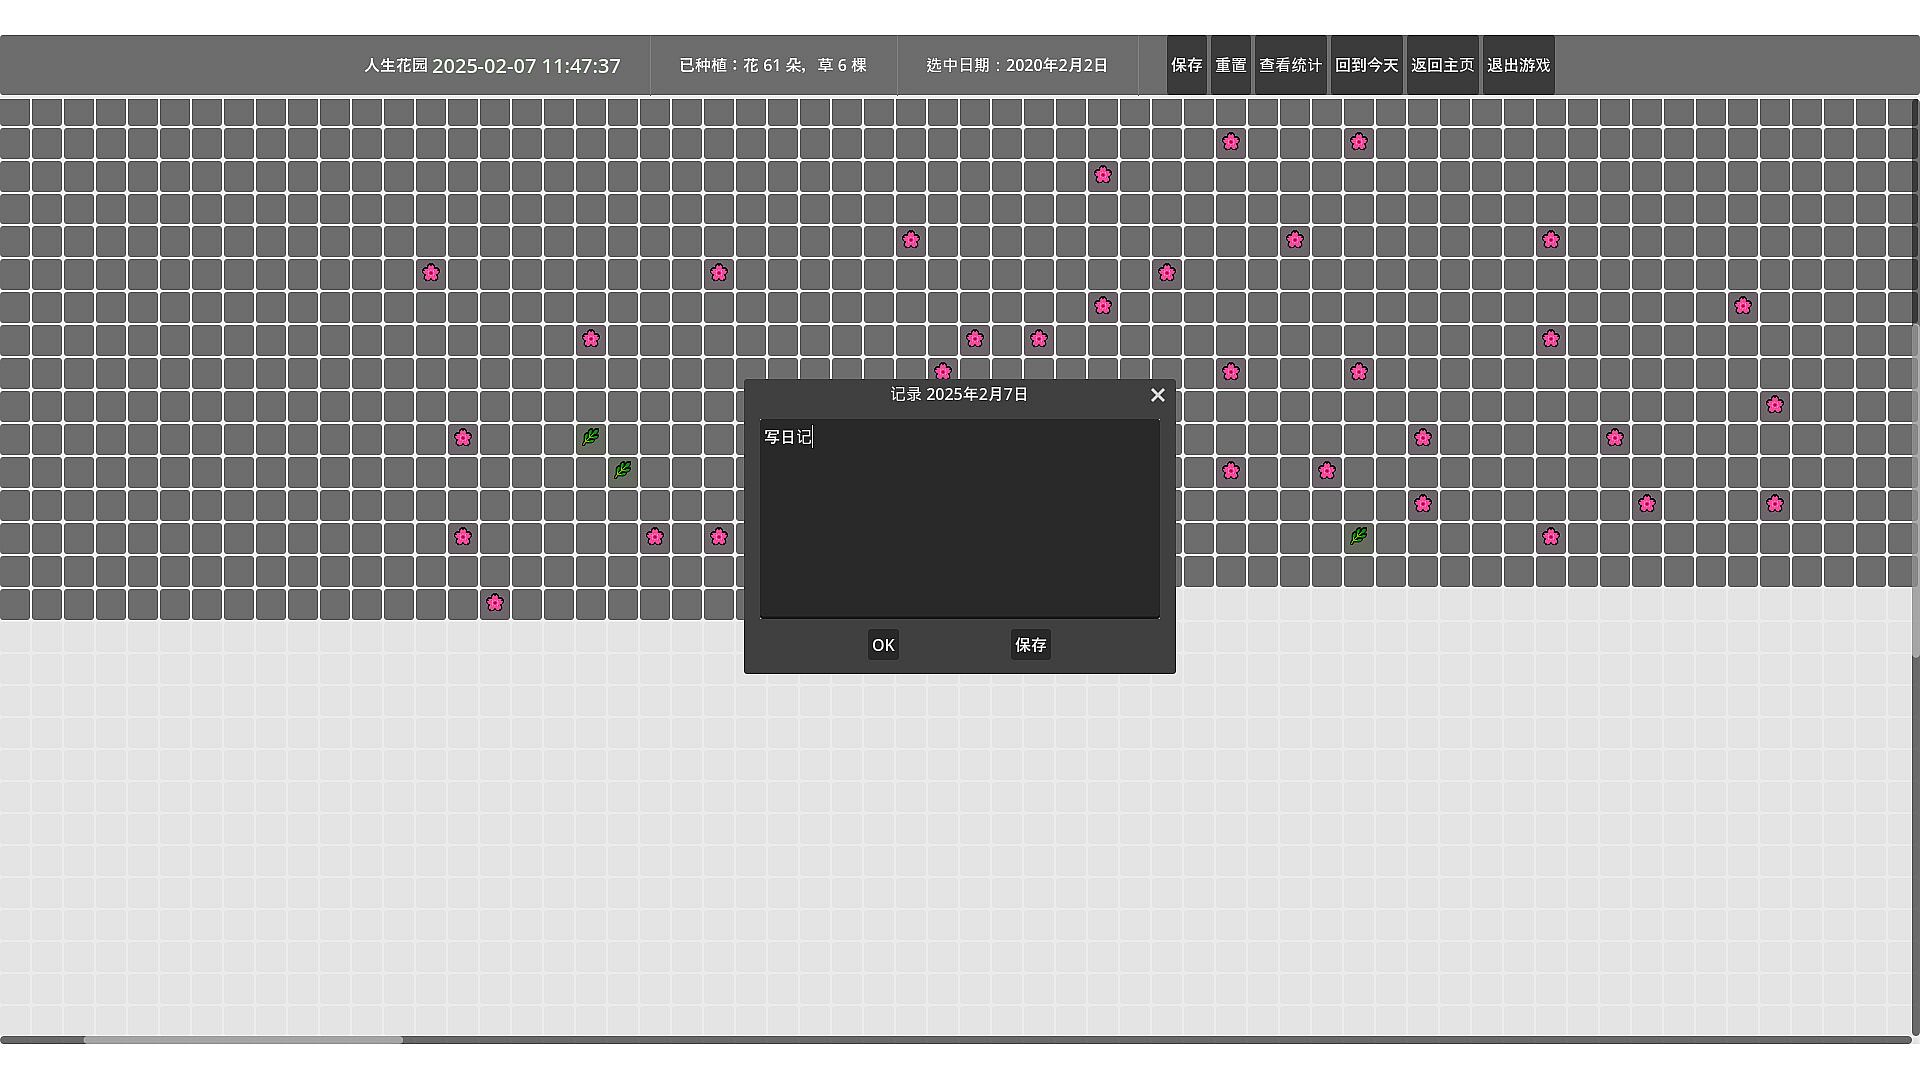Click the horizontal scrollbar thumb at bottom

pyautogui.click(x=243, y=1040)
